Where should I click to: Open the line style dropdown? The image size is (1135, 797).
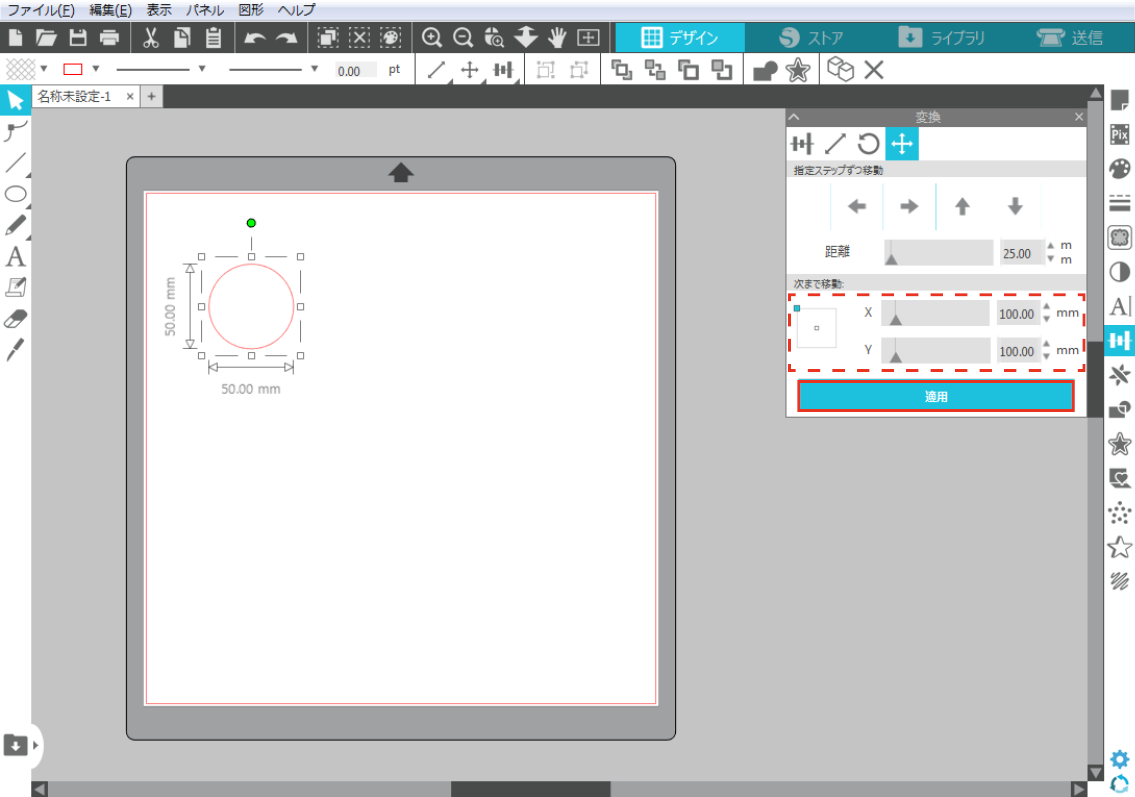(202, 69)
